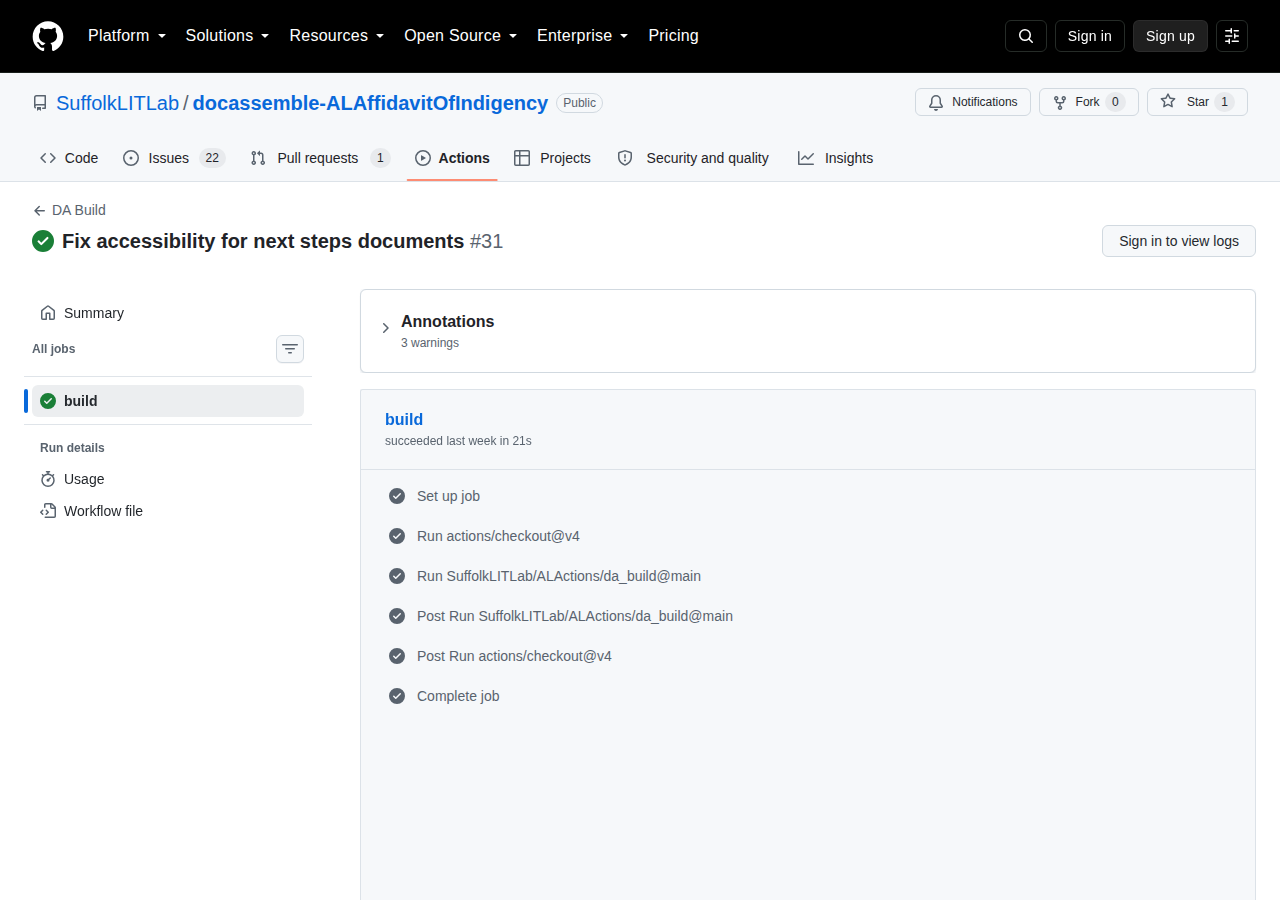
Task: Click the check icon beside Complete job
Action: coord(397,696)
